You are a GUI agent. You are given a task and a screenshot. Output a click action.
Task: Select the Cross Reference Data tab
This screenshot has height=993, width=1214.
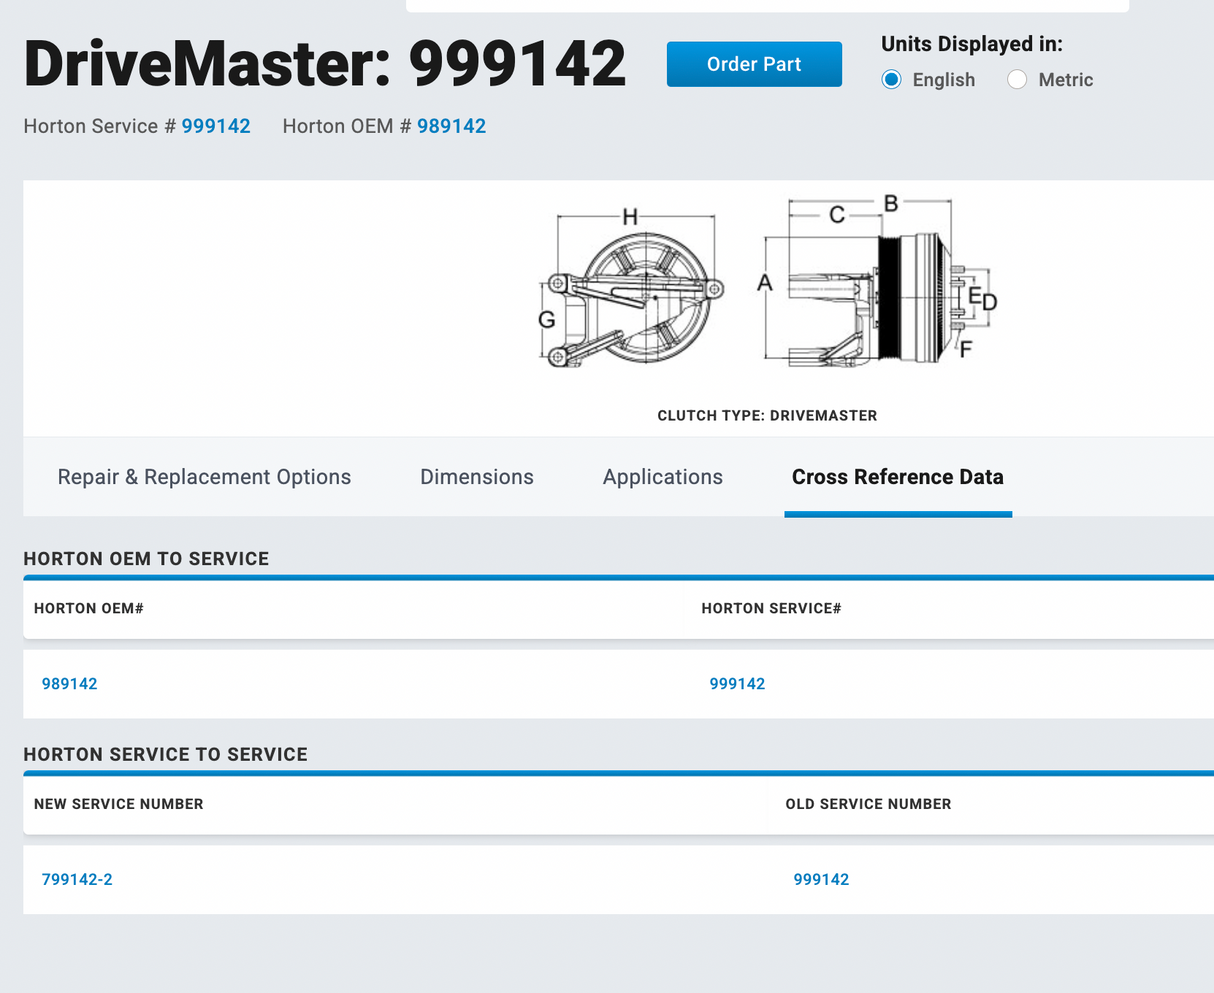[897, 477]
